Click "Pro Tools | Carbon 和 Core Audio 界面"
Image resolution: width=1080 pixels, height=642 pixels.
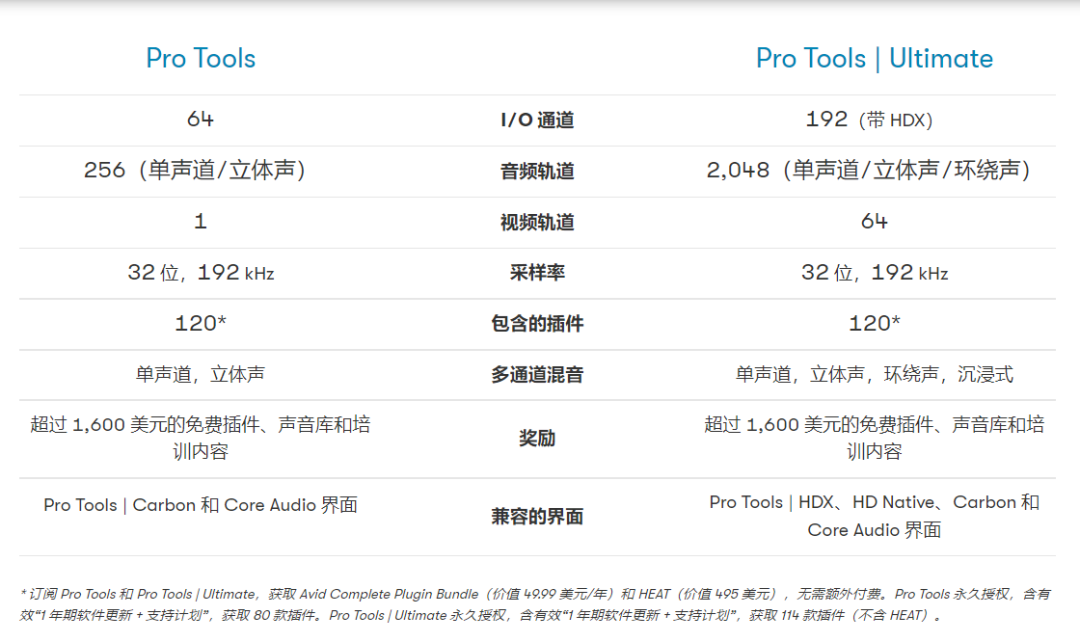(x=200, y=505)
